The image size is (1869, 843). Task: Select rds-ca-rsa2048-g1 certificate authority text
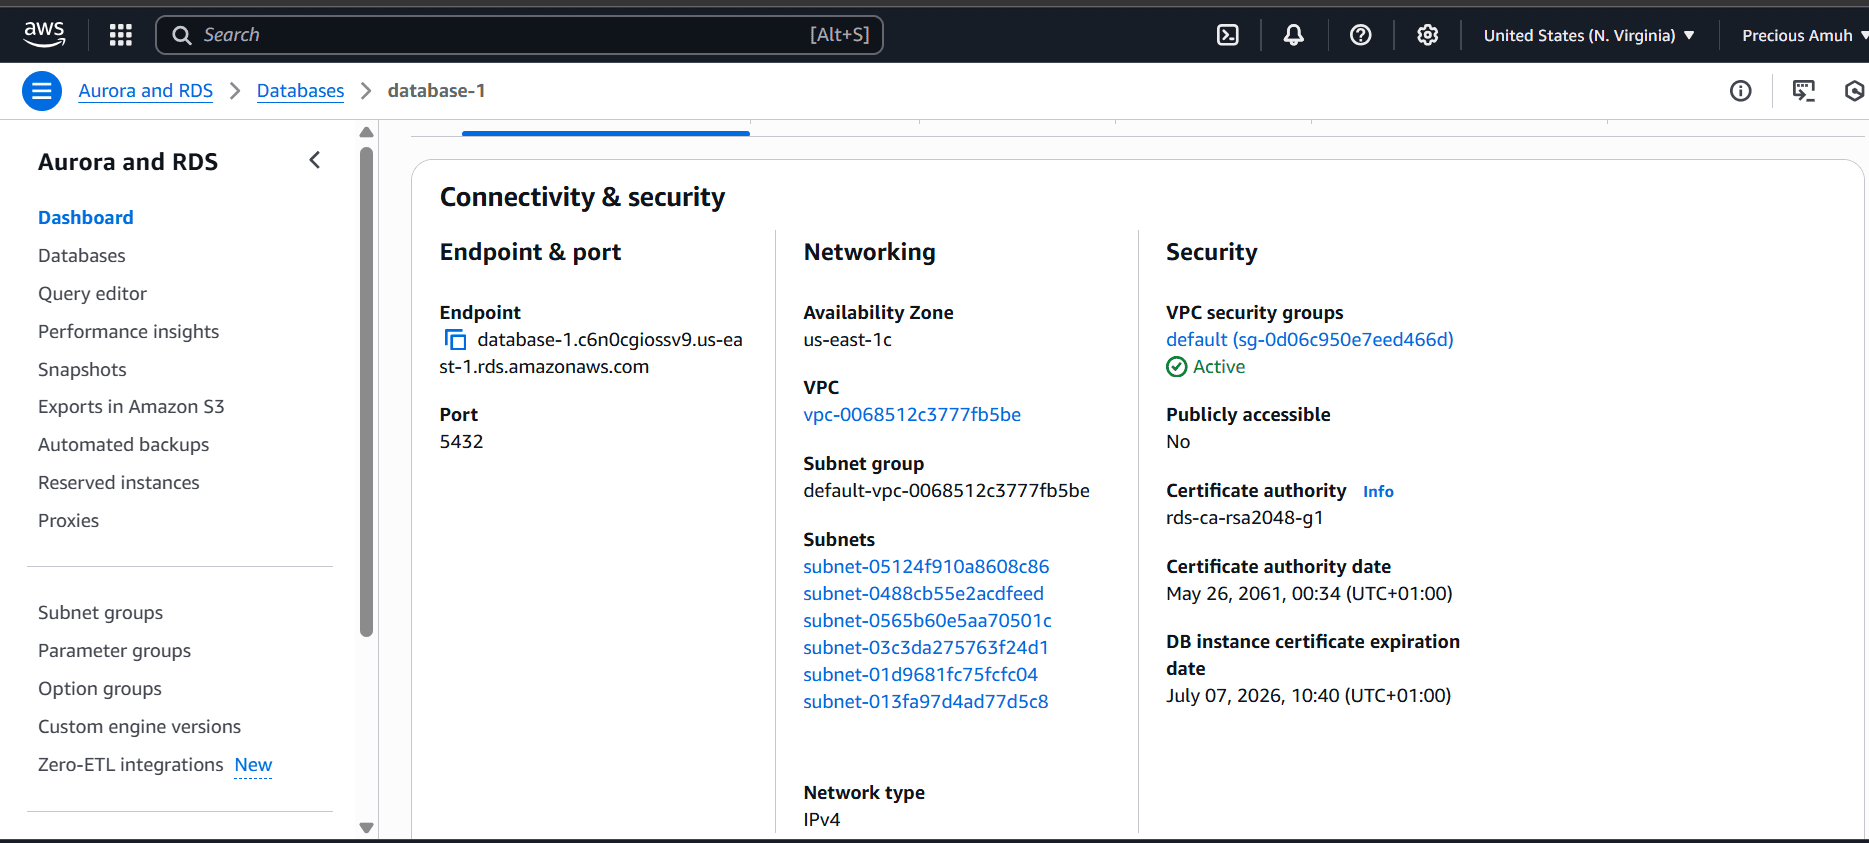1244,518
